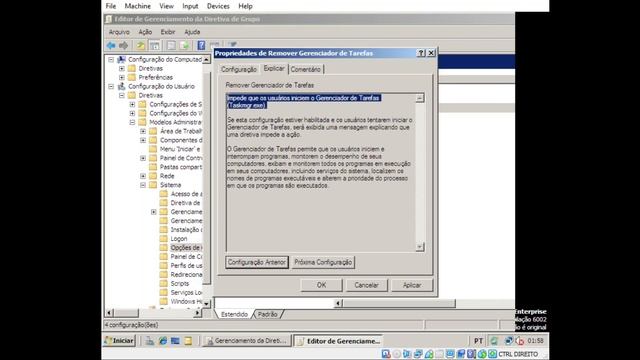The height and width of the screenshot is (360, 640).
Task: Click the Server Manager quick launch icon
Action: tap(150, 341)
